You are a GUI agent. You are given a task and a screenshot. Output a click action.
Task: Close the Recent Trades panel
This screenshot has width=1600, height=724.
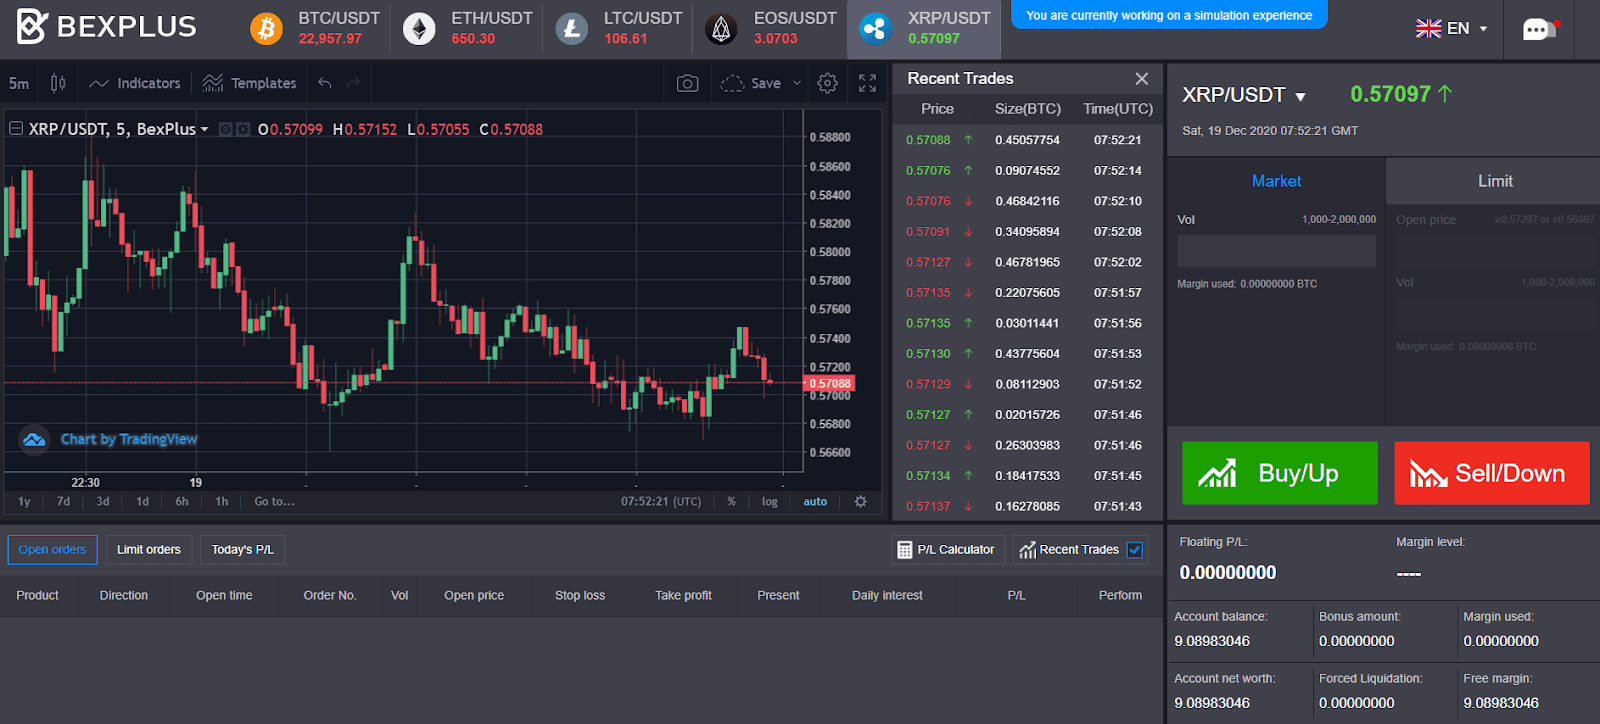coord(1141,78)
